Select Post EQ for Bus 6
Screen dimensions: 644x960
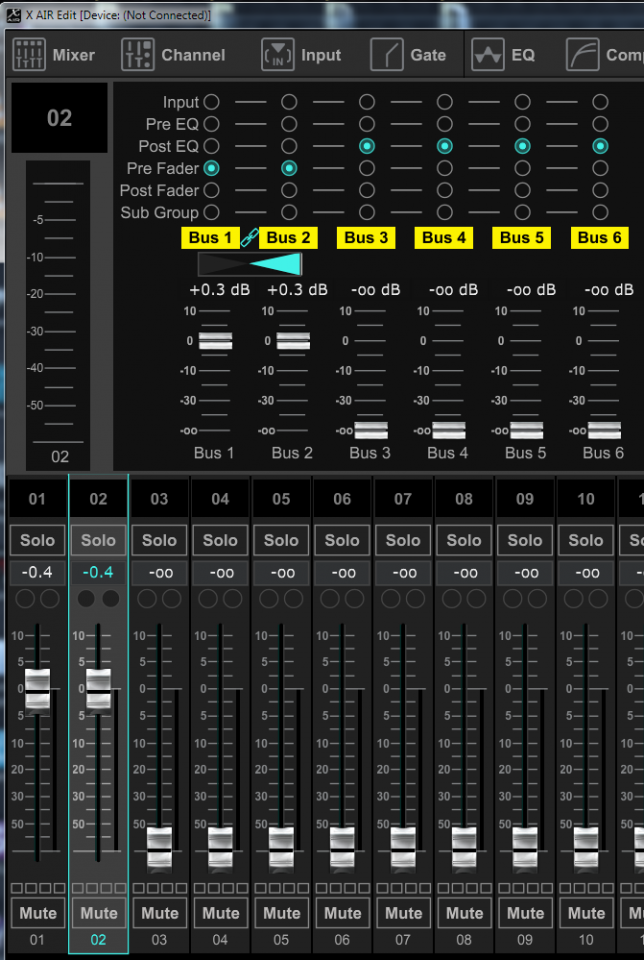(x=600, y=146)
